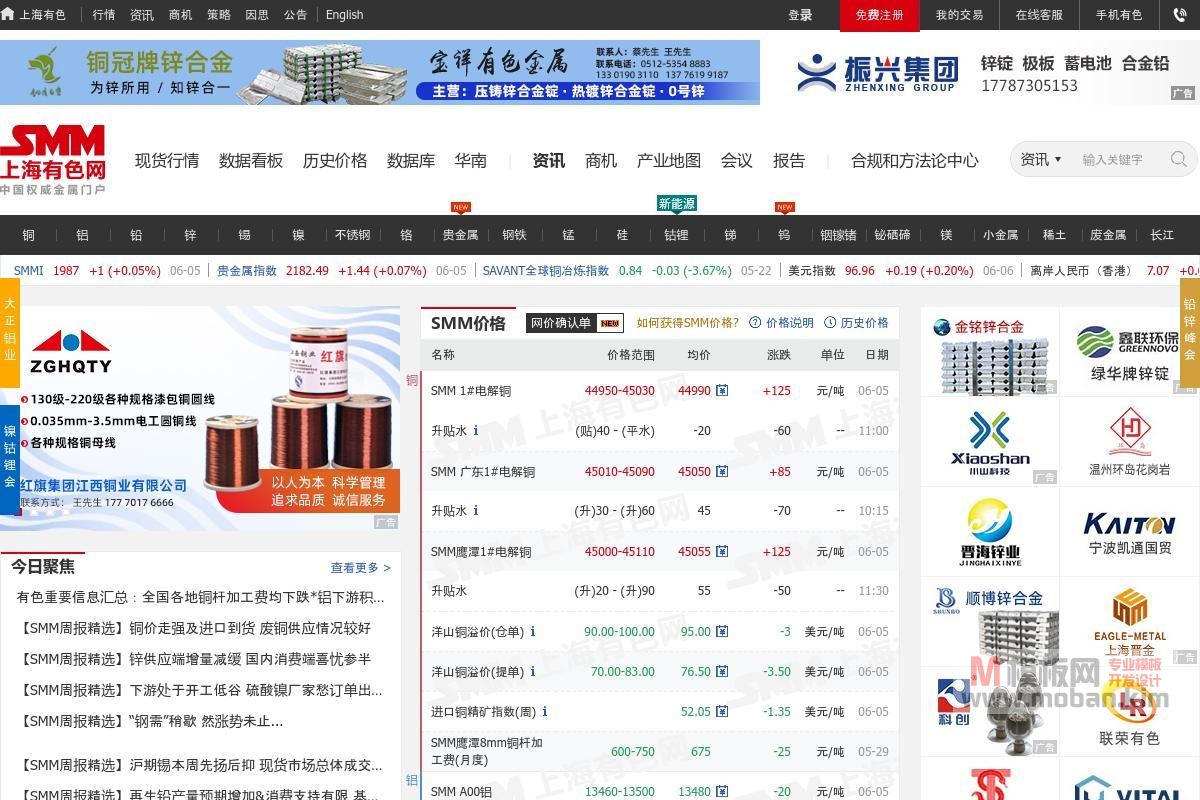Open the 温州环岛花岗岩 ad logo
The width and height of the screenshot is (1200, 800).
[x=1130, y=442]
